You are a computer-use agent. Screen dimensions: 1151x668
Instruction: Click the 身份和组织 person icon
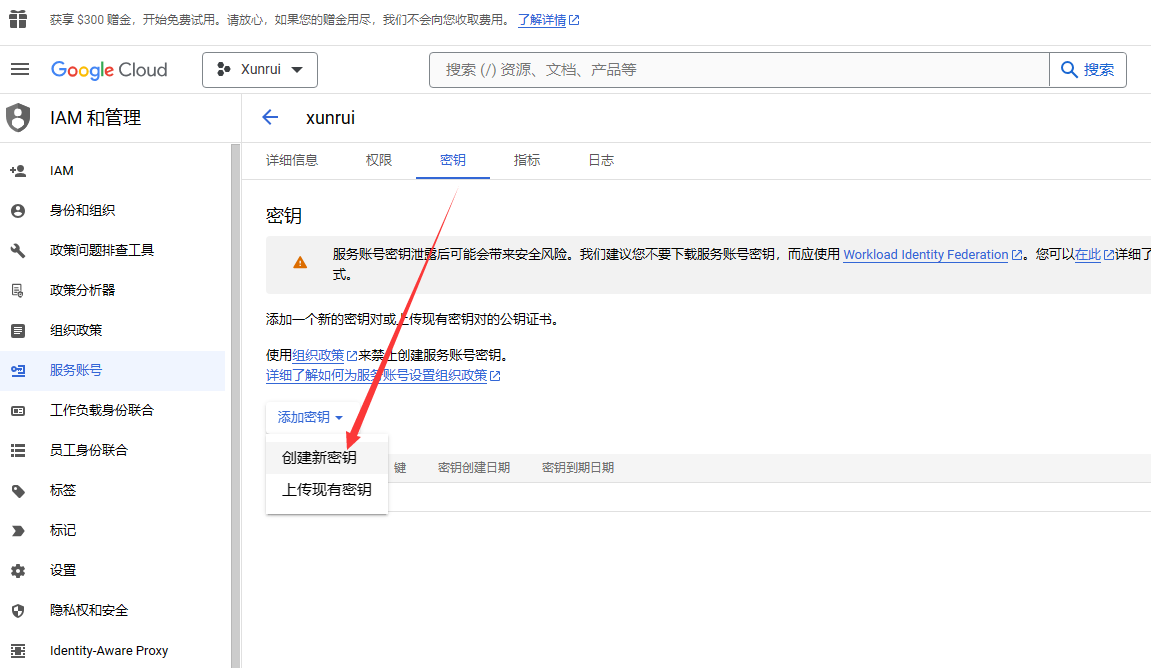click(x=18, y=211)
